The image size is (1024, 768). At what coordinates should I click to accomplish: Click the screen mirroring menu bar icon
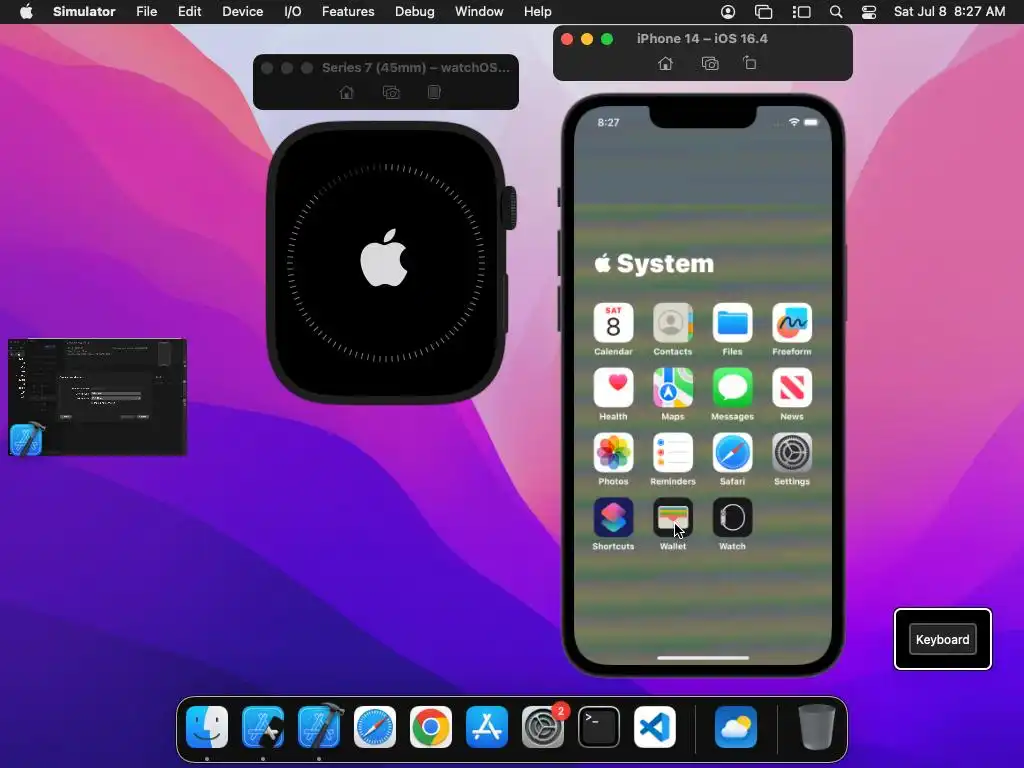[x=763, y=12]
